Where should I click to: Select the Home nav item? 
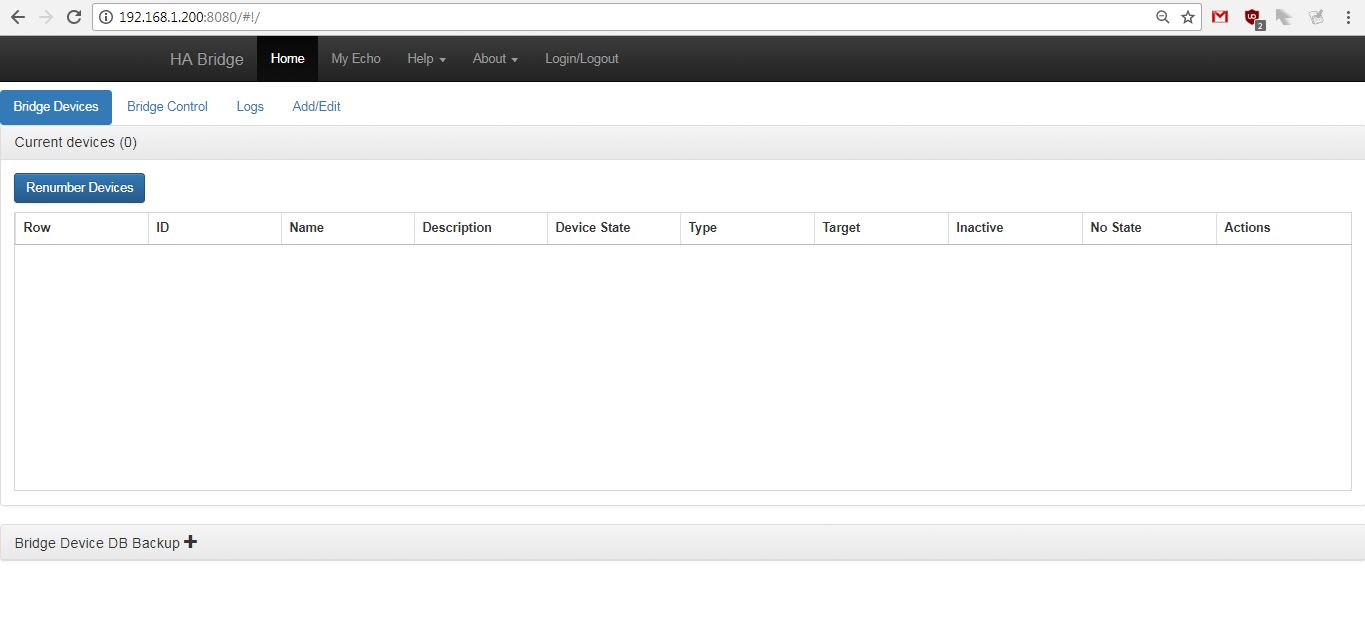point(287,59)
